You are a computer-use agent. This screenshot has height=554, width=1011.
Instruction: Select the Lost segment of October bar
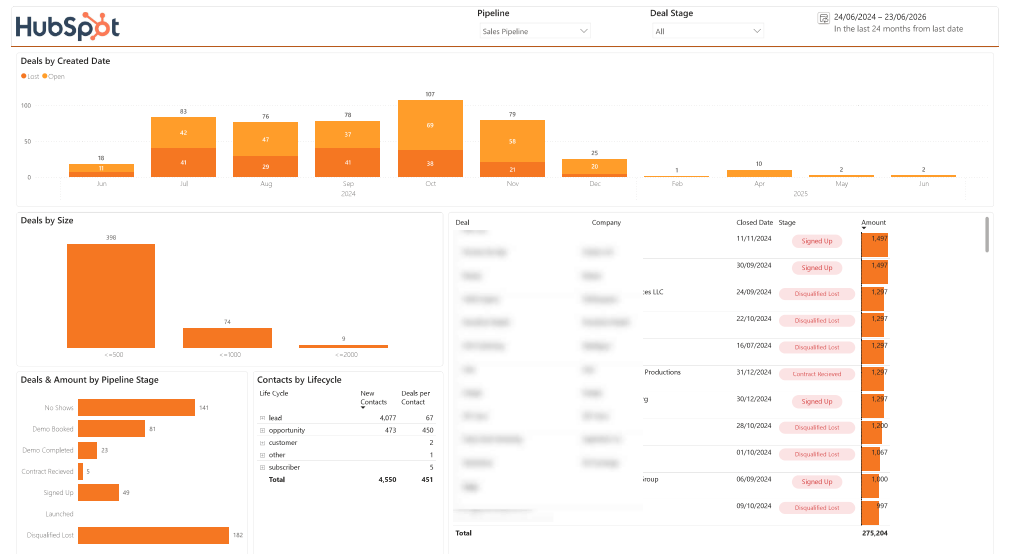430,164
